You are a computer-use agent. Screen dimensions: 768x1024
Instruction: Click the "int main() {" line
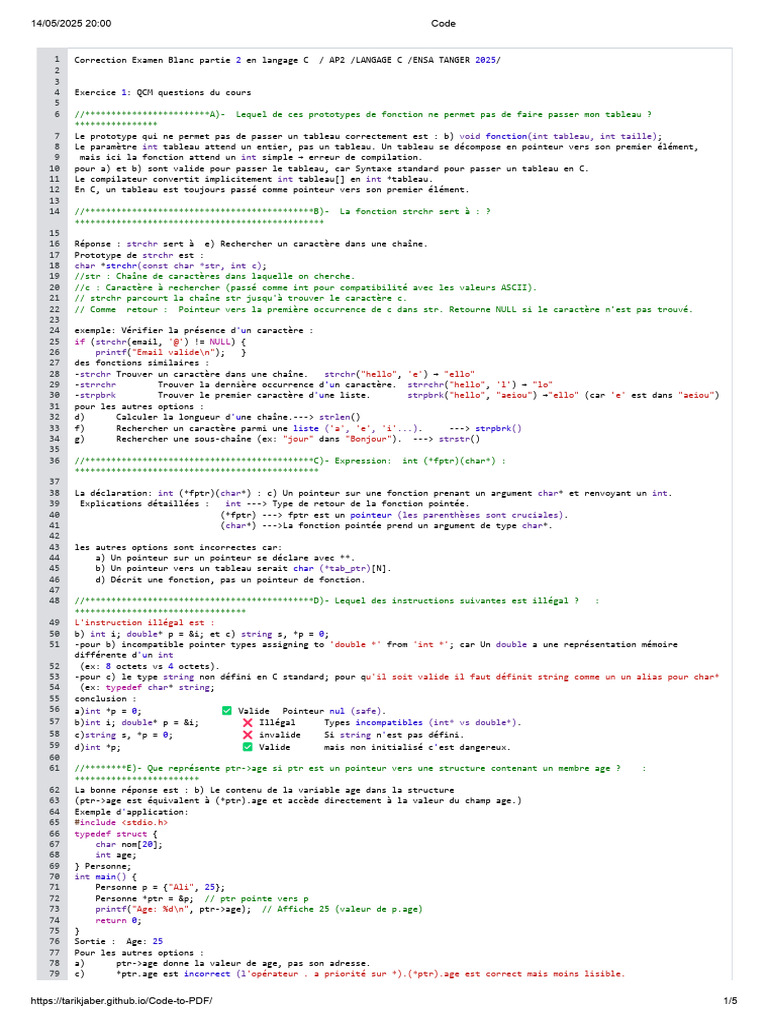(105, 877)
